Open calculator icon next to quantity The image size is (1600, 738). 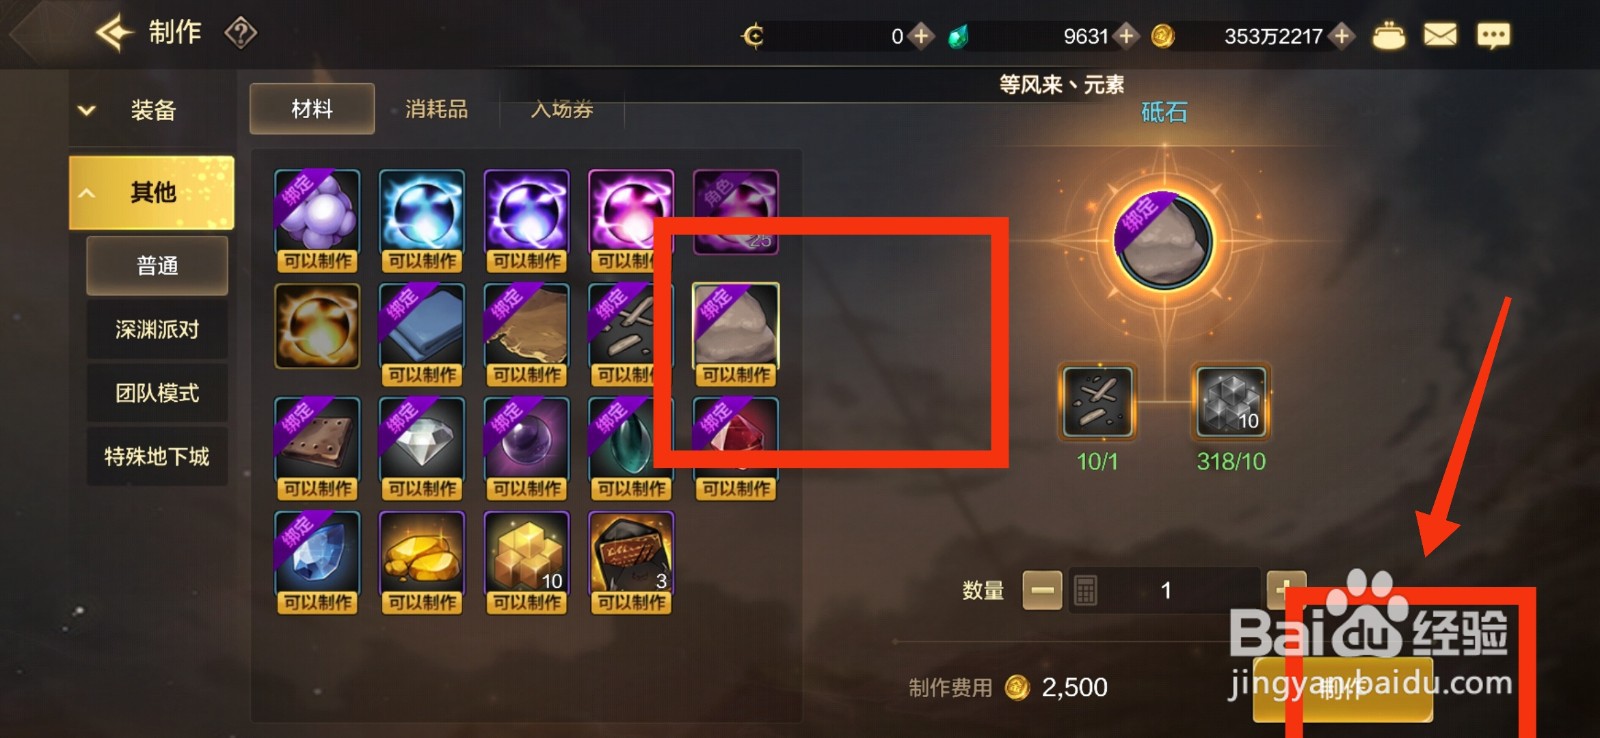1086,590
